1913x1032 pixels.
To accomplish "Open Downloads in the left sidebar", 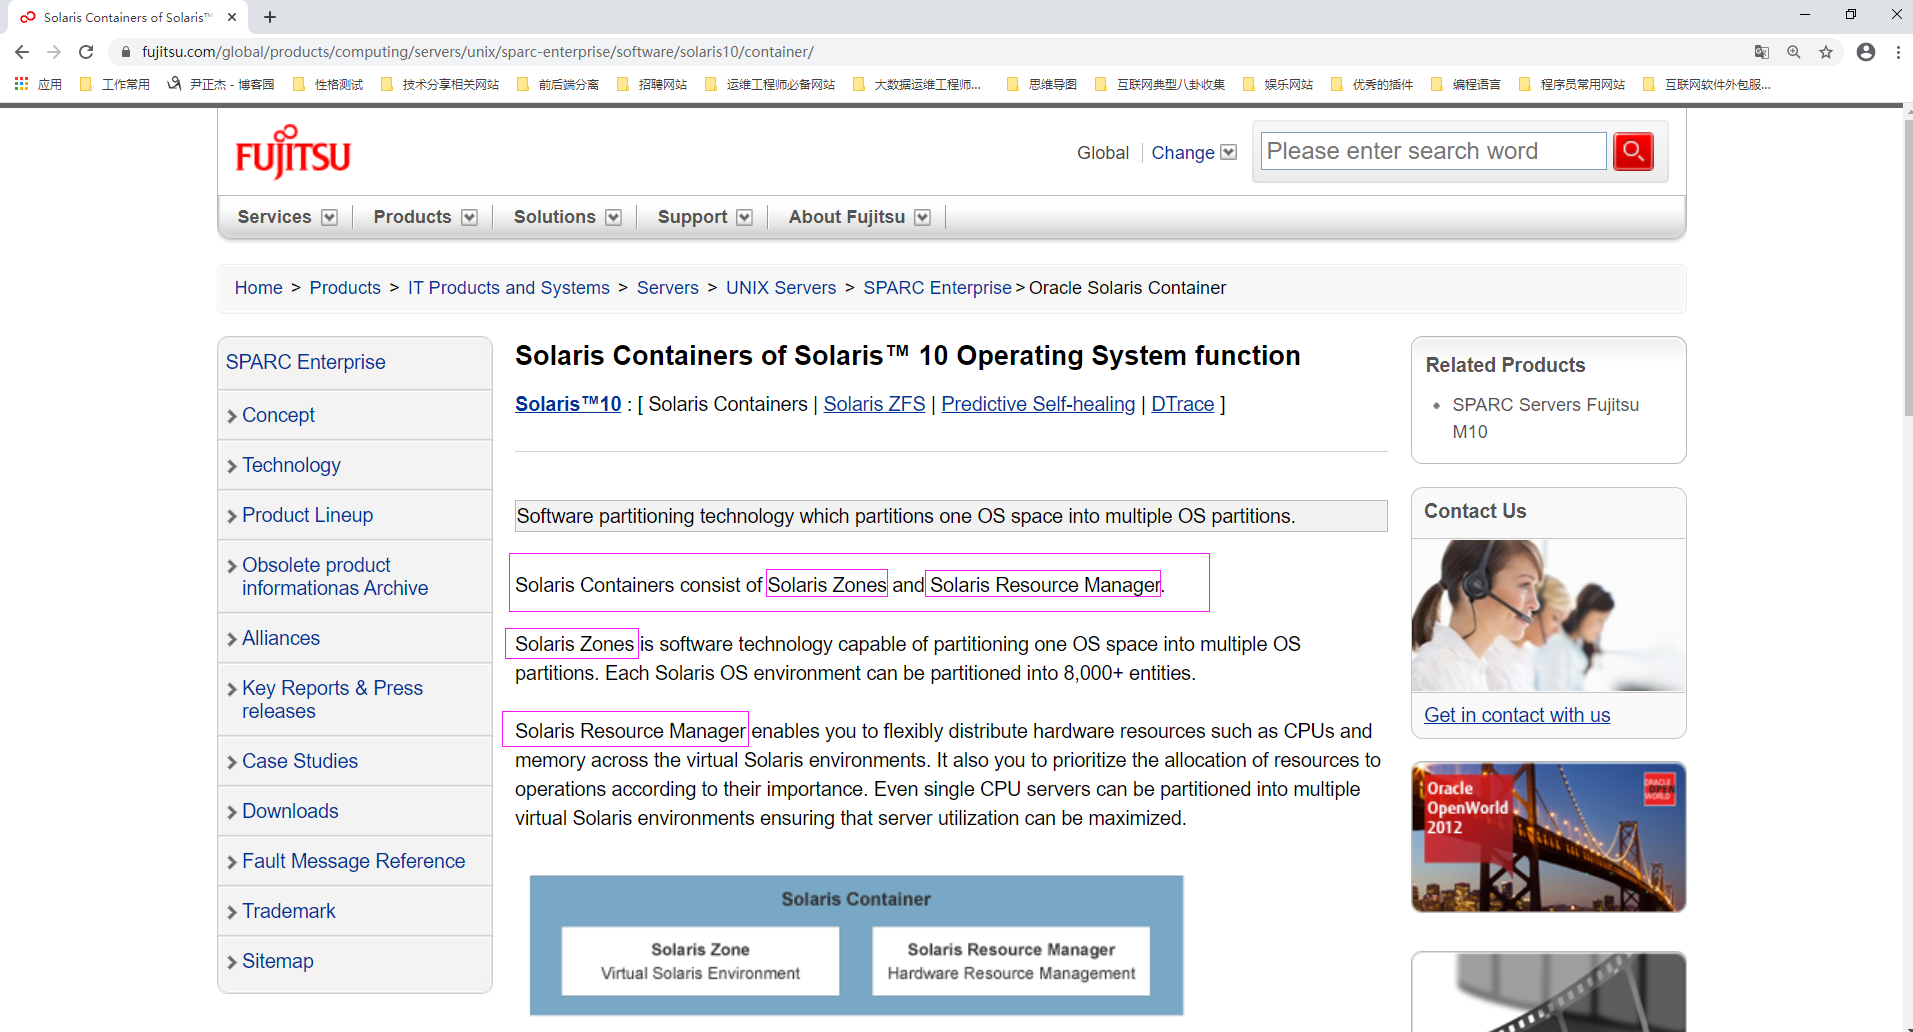I will point(290,811).
